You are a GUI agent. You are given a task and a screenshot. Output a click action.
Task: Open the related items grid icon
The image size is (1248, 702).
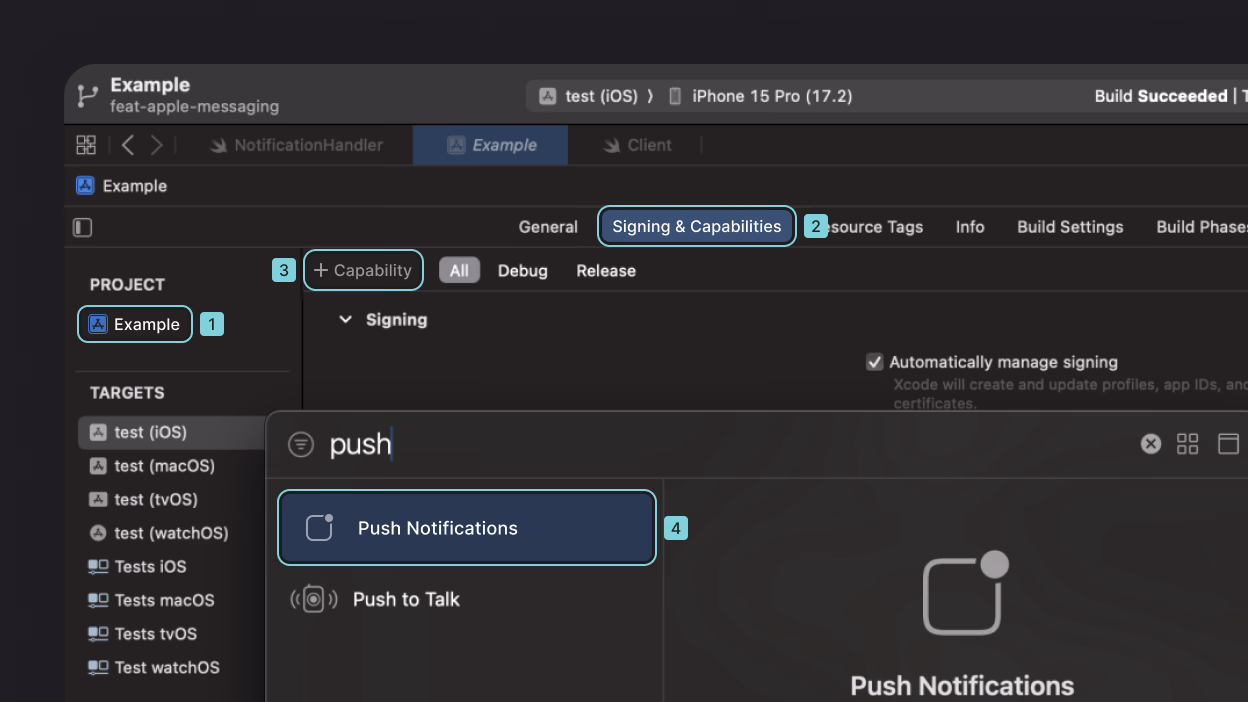pyautogui.click(x=86, y=145)
